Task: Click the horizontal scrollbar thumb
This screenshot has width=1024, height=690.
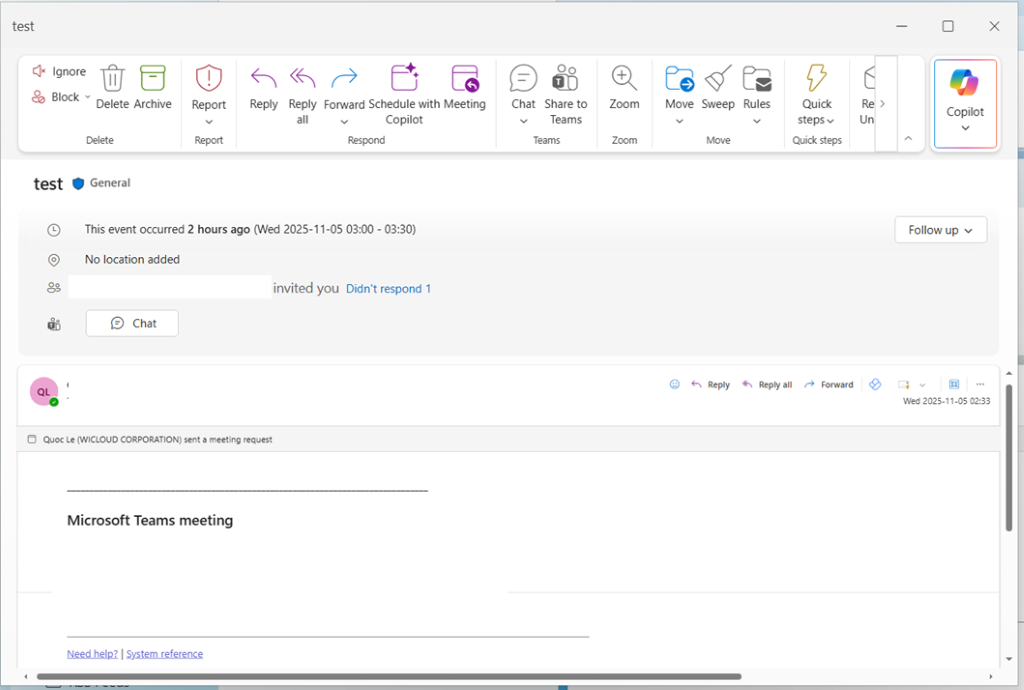Action: coord(389,676)
